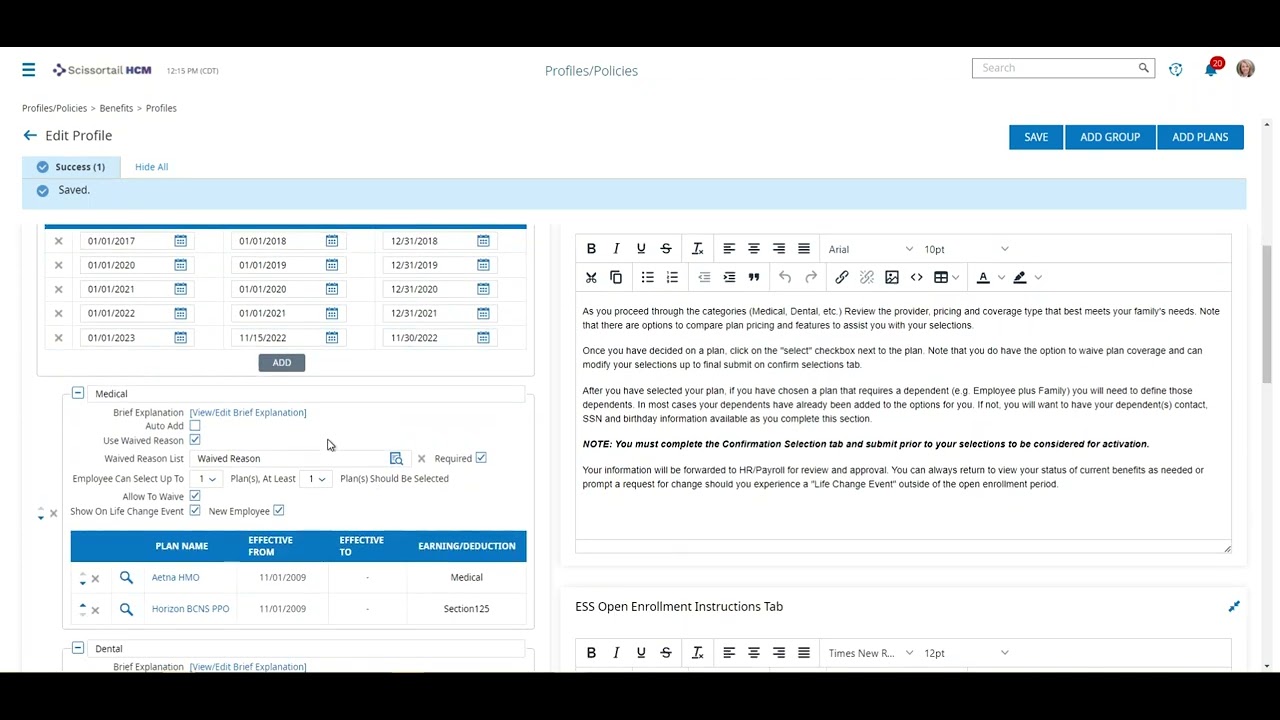Click Hide All messages link
1280x720 pixels.
151,167
